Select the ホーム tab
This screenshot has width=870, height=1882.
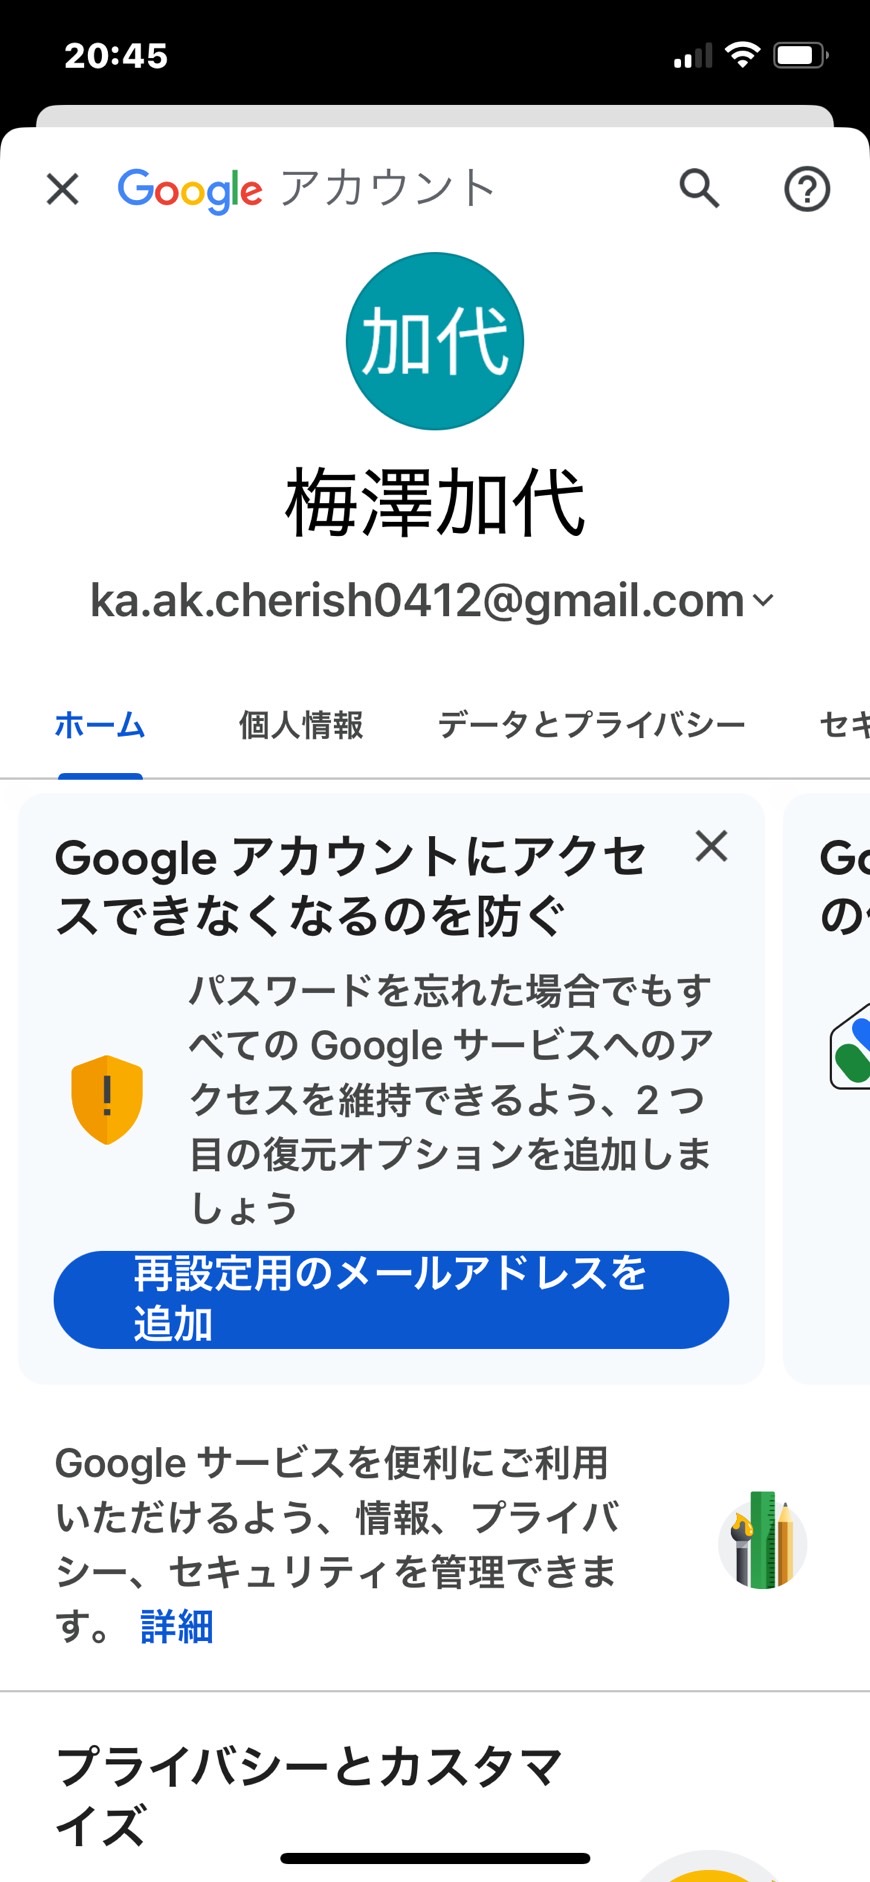pyautogui.click(x=100, y=725)
